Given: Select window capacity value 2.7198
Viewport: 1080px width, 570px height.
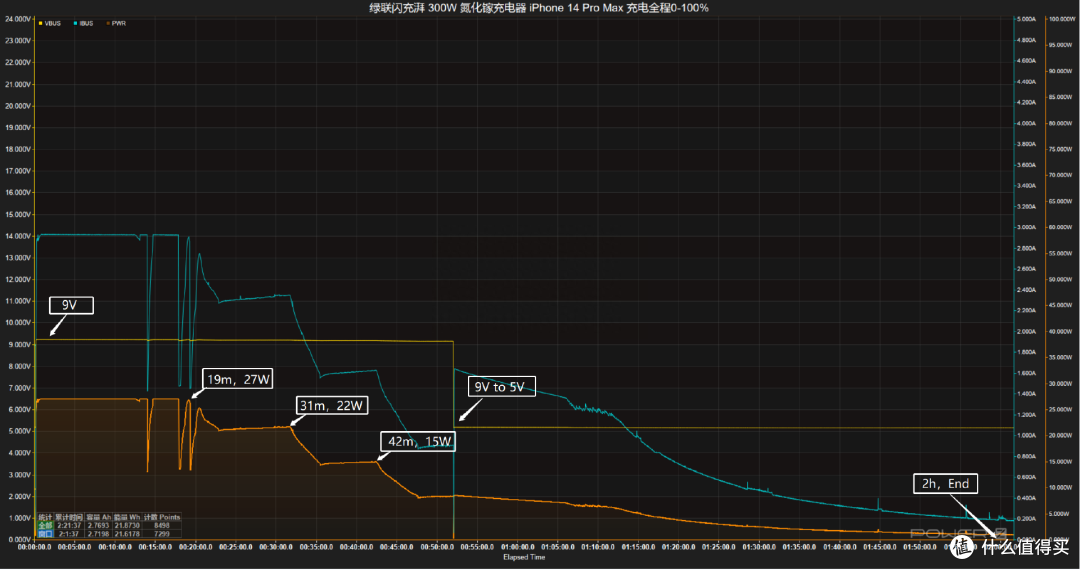Looking at the screenshot, I should tap(98, 534).
